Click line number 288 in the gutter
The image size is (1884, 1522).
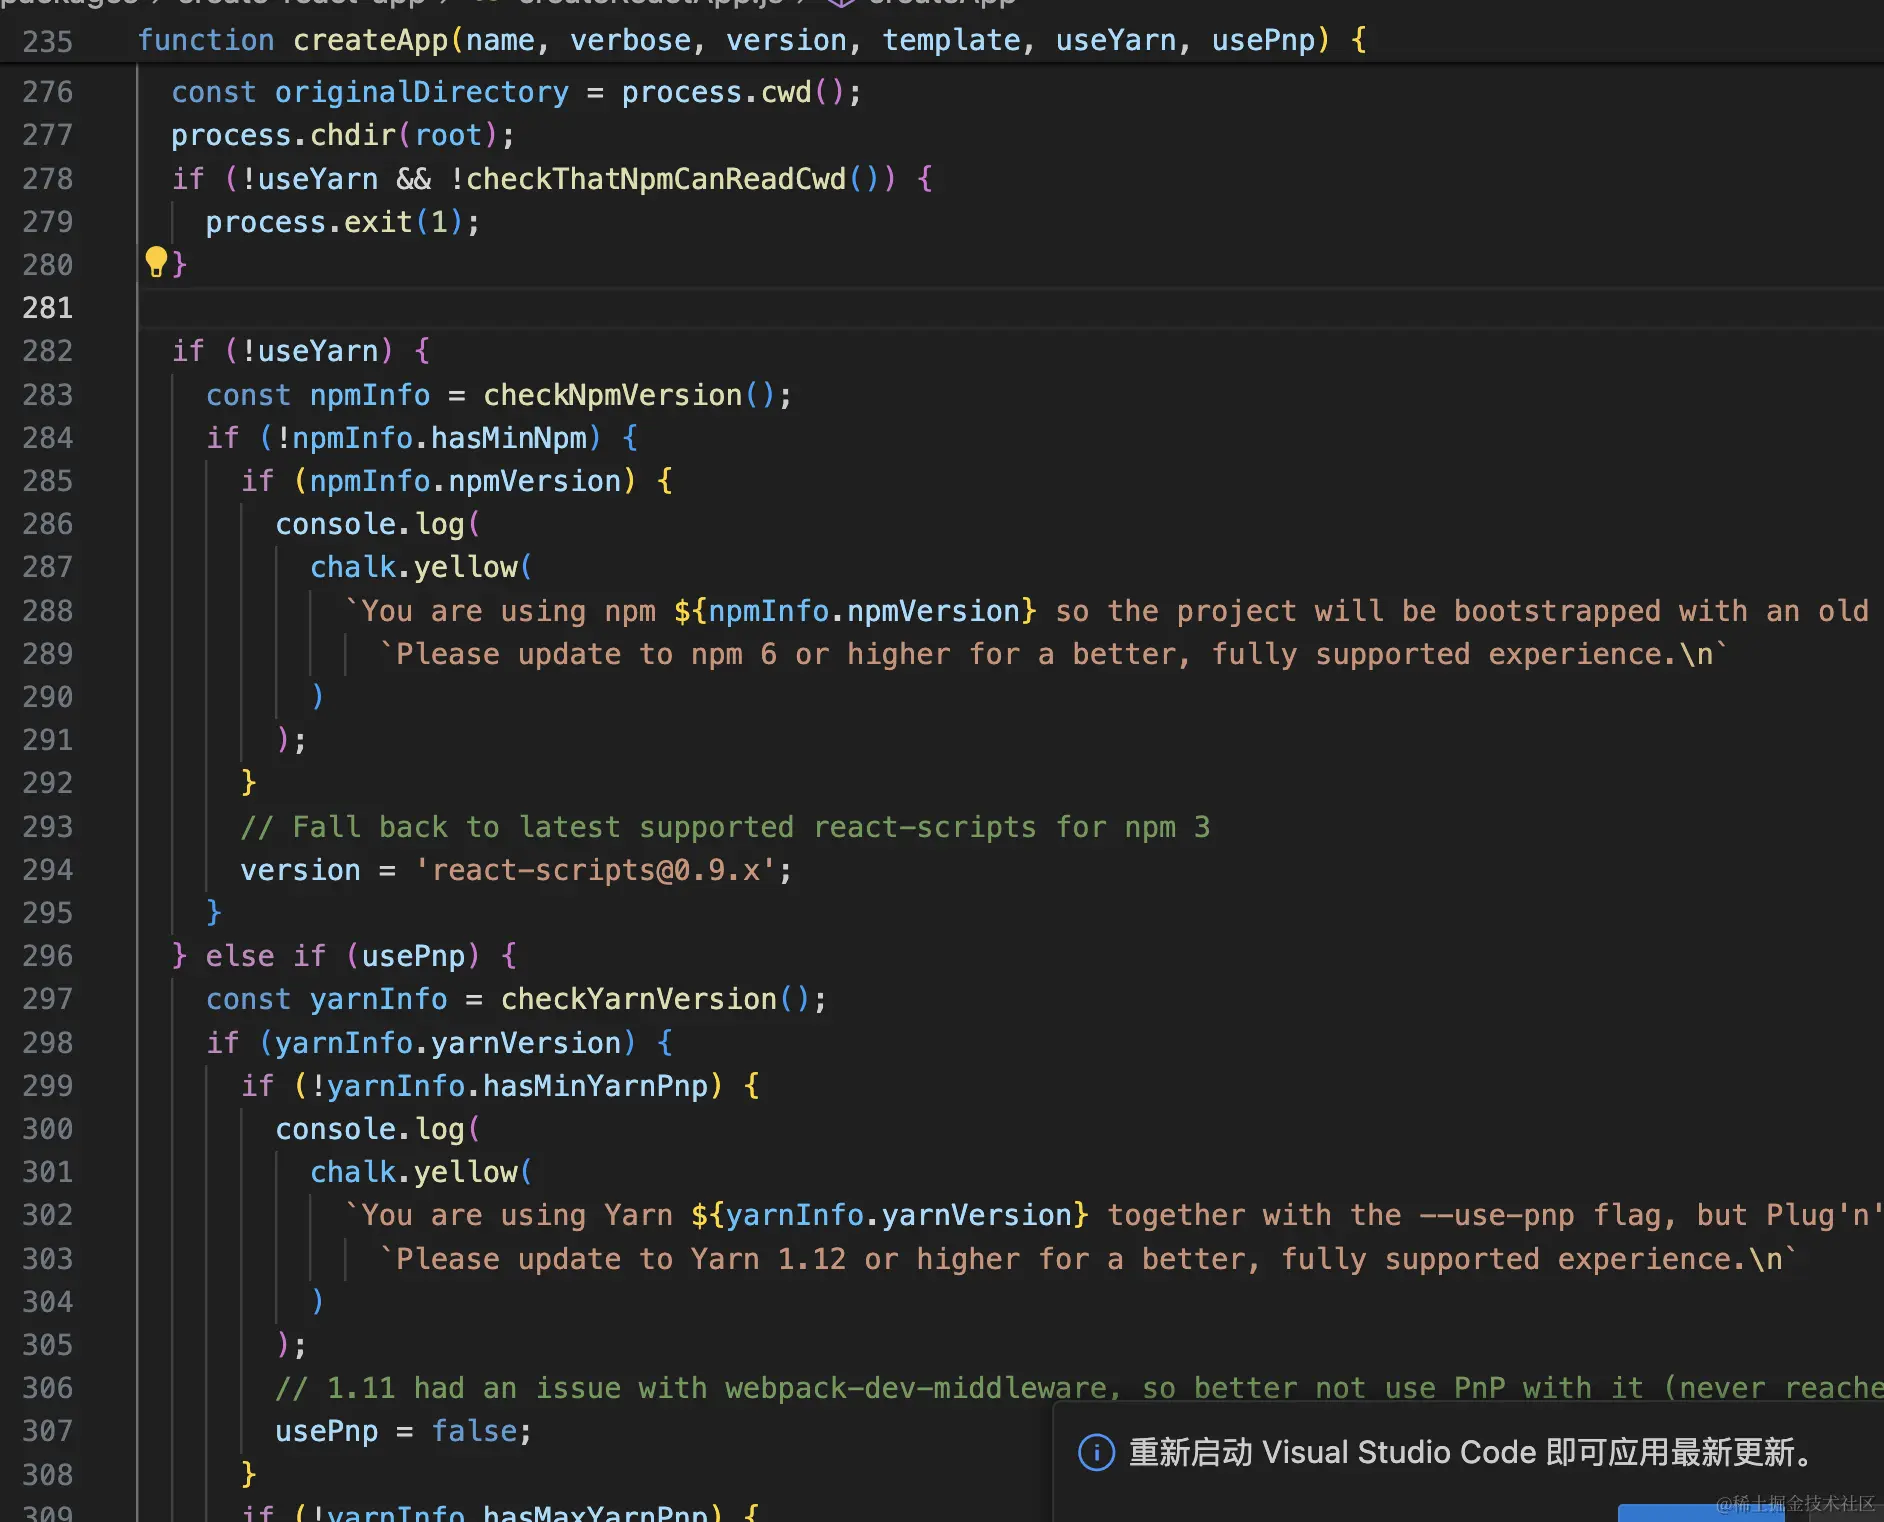tap(48, 611)
